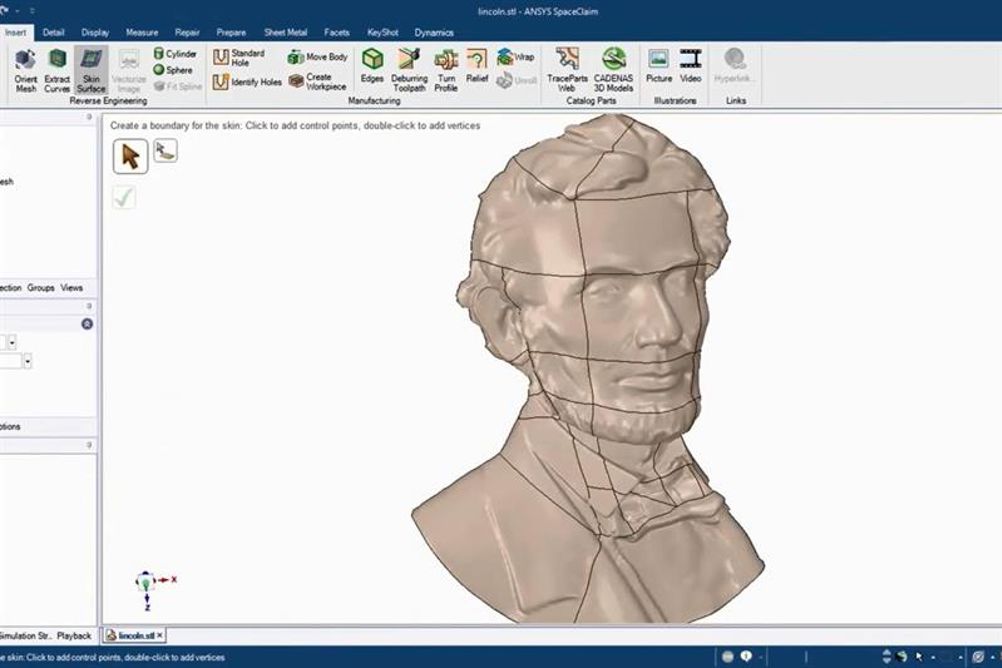The image size is (1002, 668).
Task: Pick the second tool guide beside the arrow
Action: 166,151
